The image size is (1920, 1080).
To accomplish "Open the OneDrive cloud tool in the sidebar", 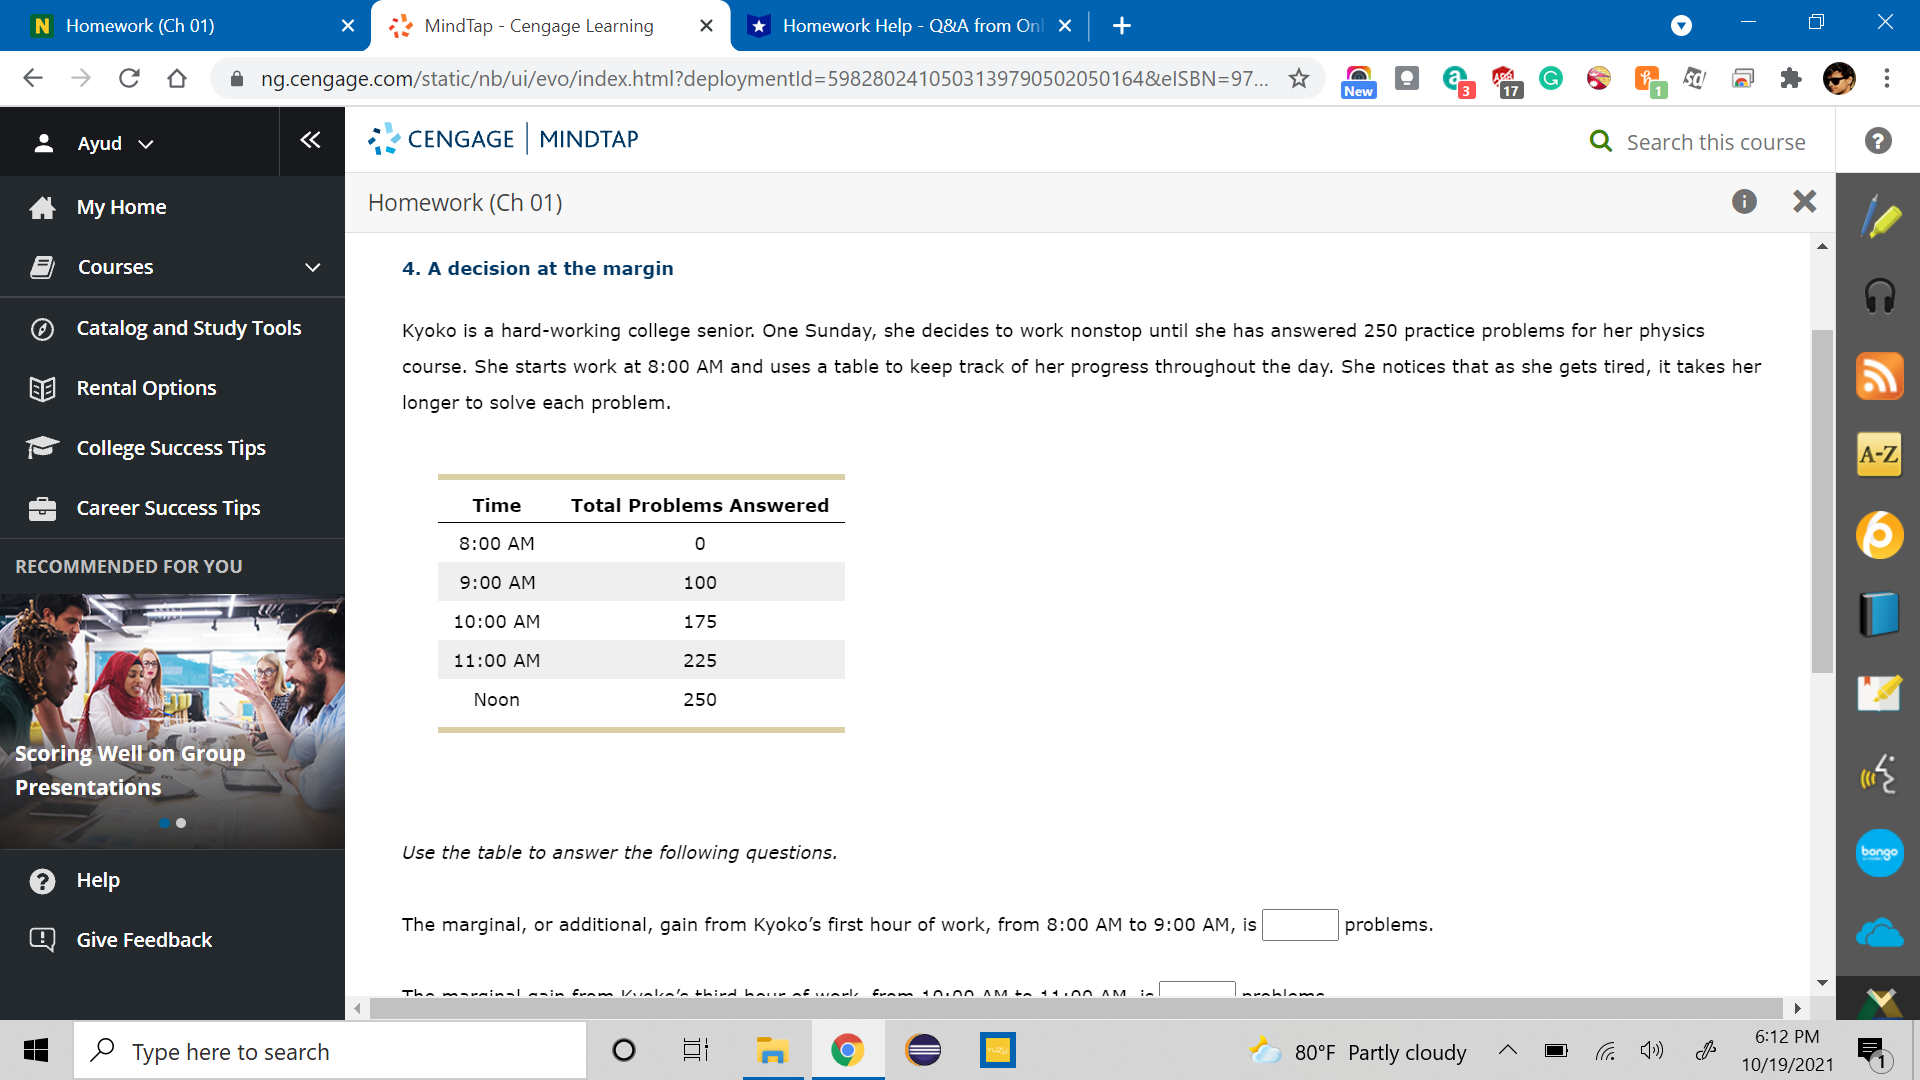I will pos(1879,932).
